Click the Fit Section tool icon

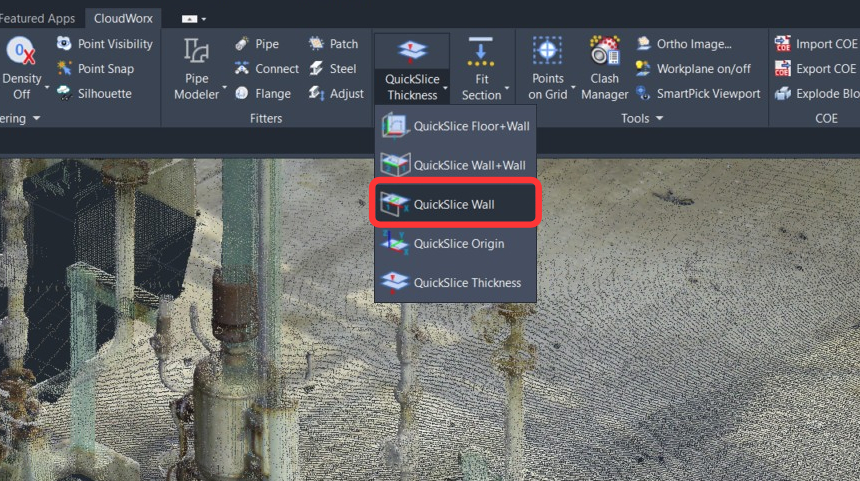[480, 52]
